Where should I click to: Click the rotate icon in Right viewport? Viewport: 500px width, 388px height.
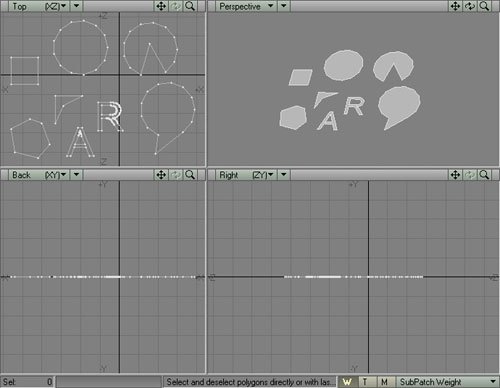tap(470, 175)
